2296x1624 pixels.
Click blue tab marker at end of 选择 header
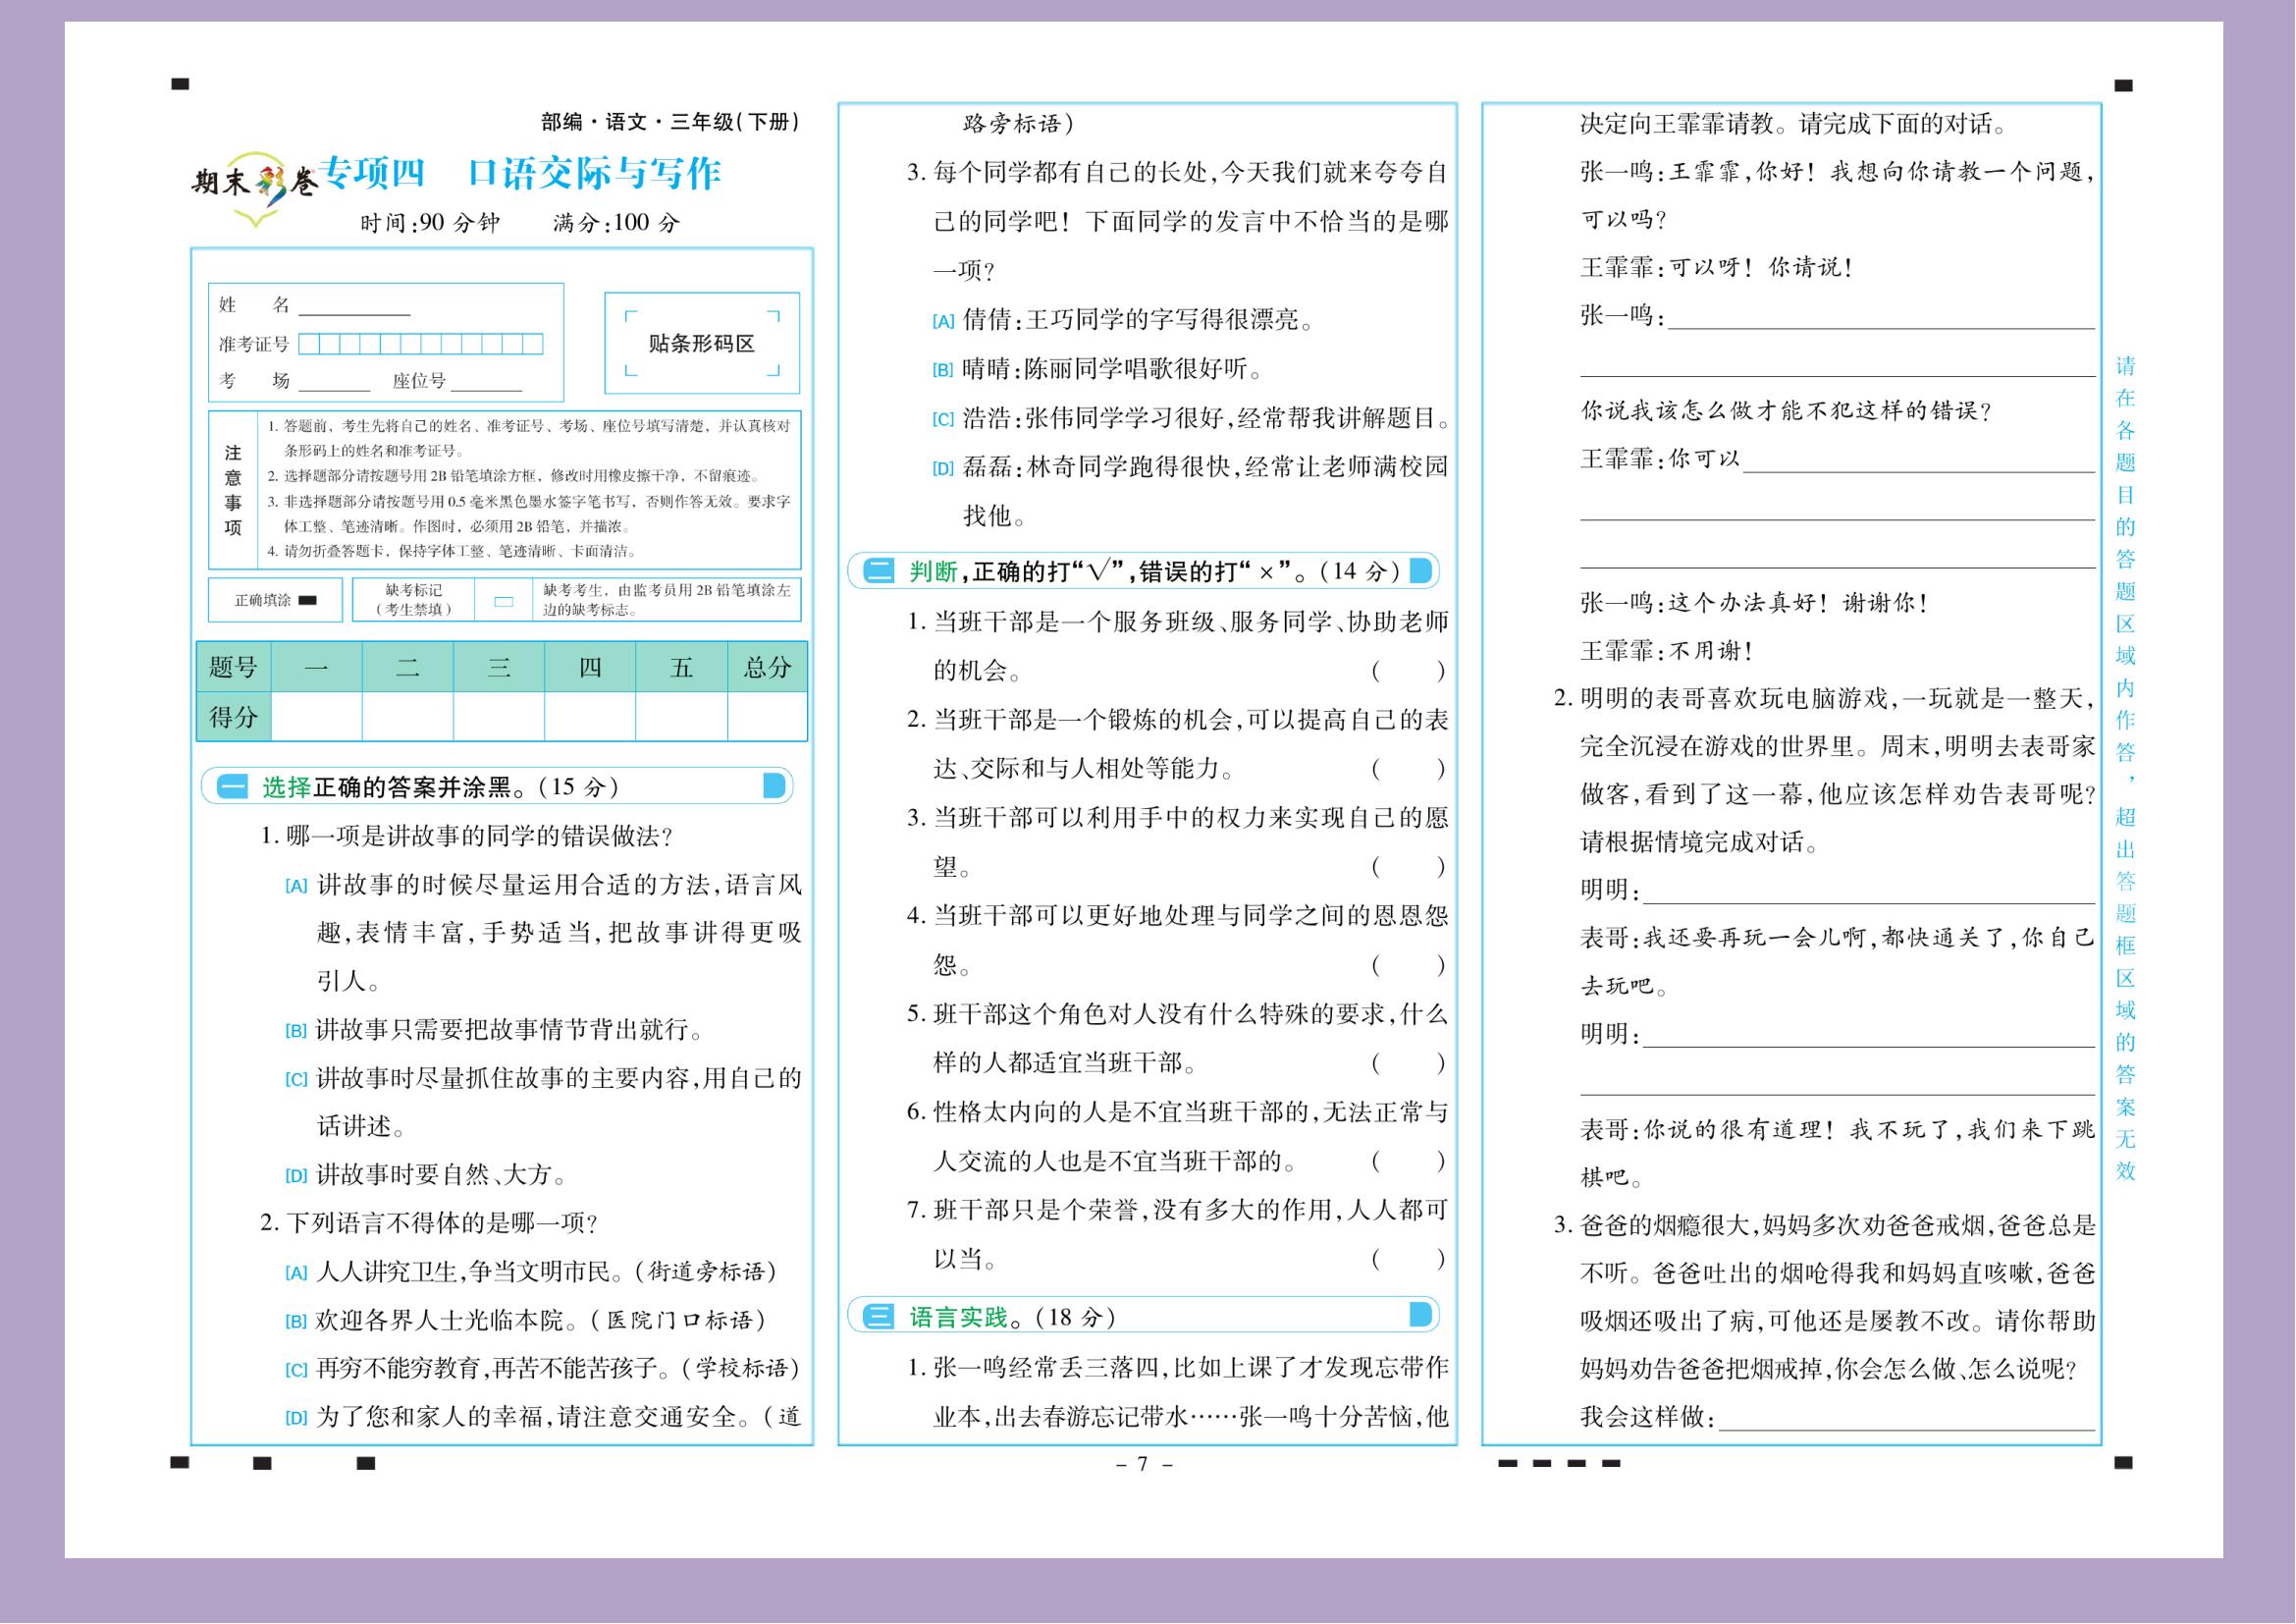coord(774,786)
